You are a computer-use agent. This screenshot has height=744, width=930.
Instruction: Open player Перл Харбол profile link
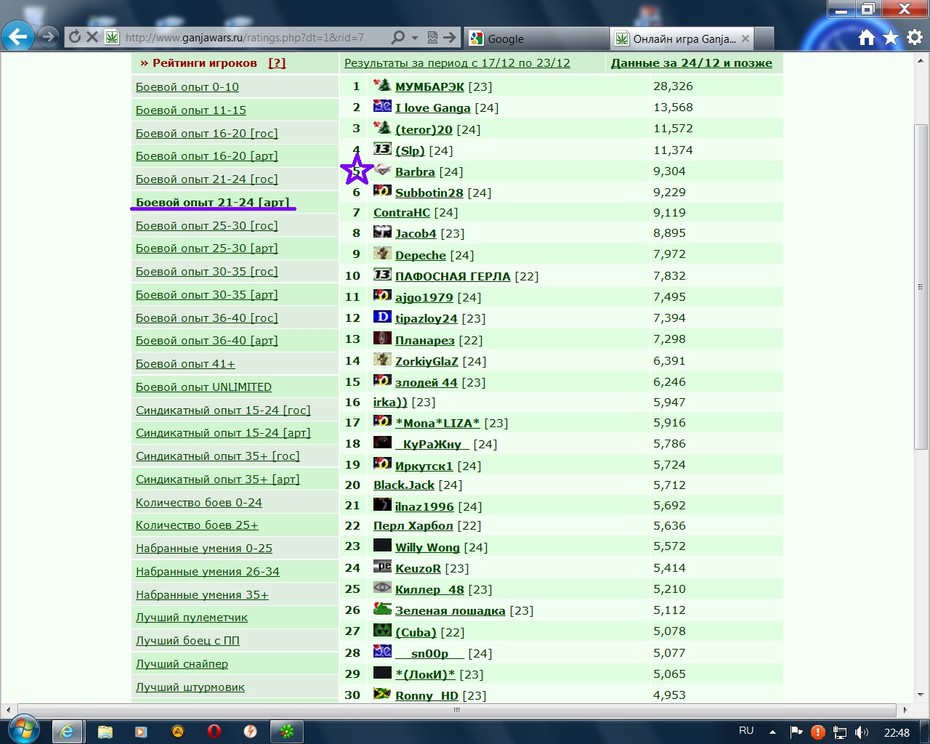click(413, 526)
